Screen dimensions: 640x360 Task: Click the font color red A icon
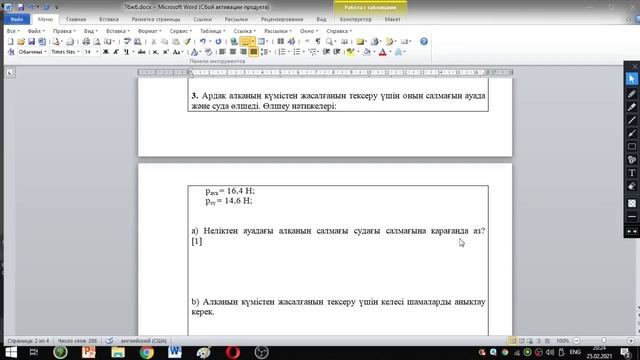pyautogui.click(x=382, y=52)
